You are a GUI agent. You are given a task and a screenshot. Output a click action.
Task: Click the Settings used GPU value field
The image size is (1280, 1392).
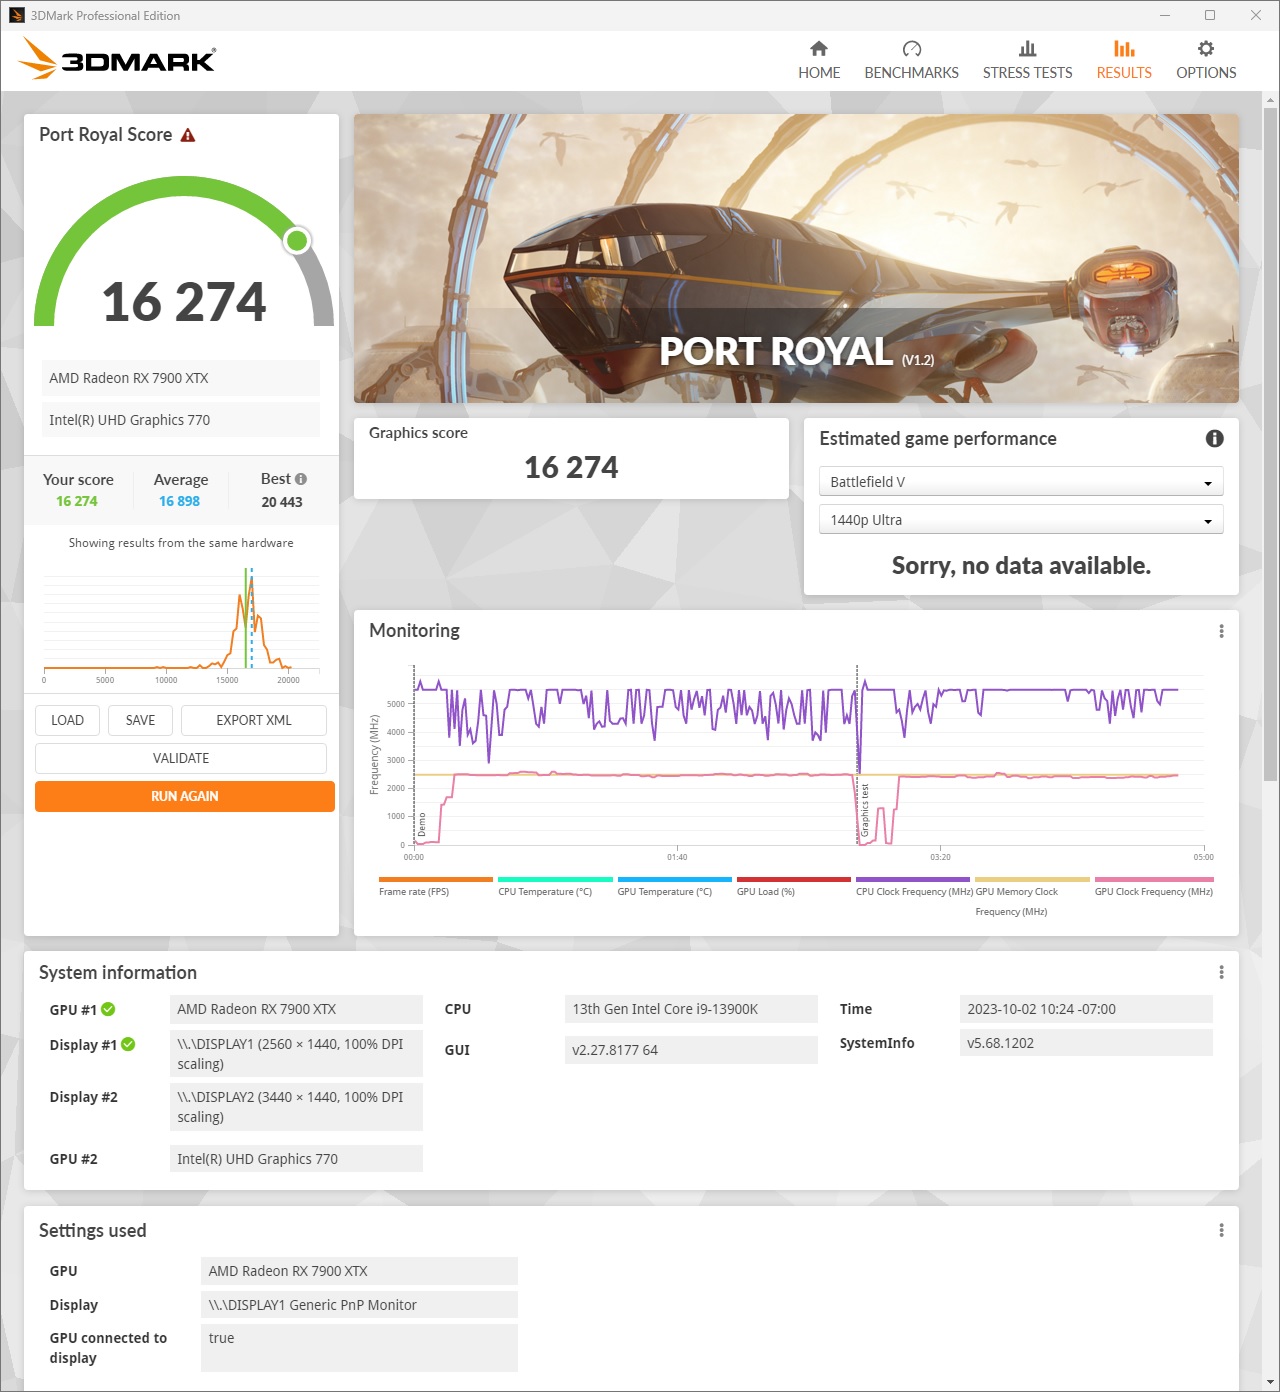click(359, 1271)
